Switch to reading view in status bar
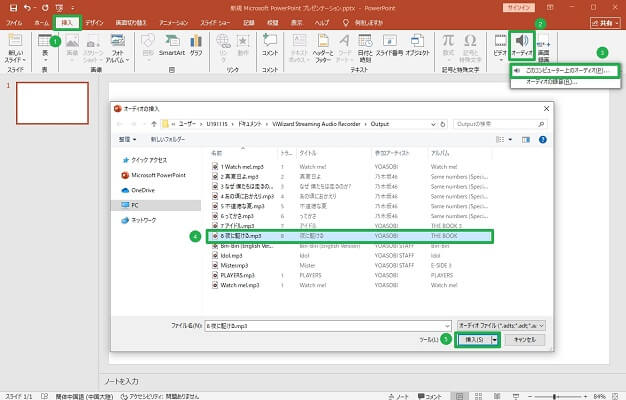626x400 pixels. [497, 396]
